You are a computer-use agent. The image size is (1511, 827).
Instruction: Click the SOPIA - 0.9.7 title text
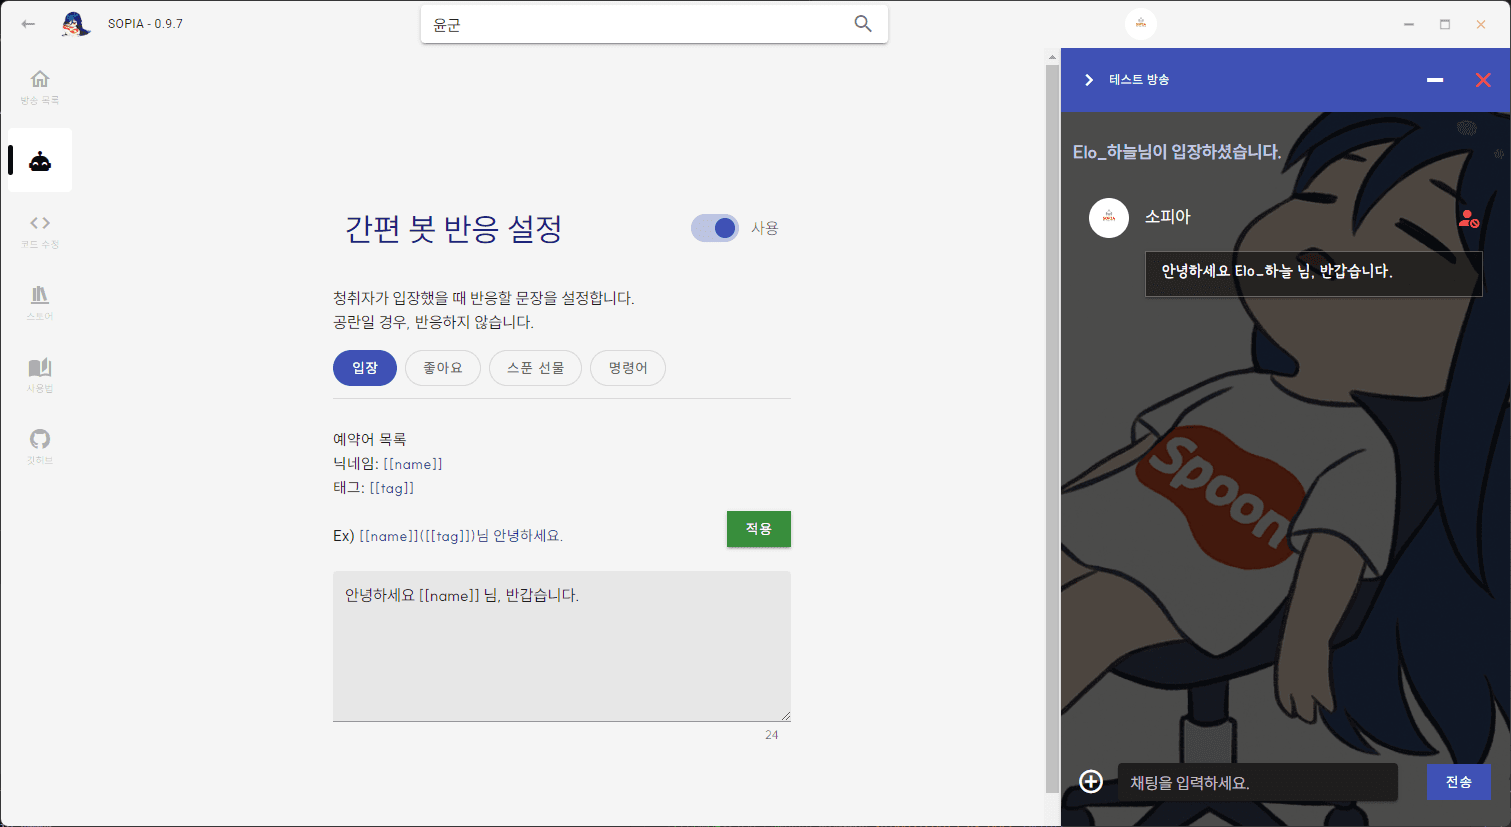click(146, 24)
